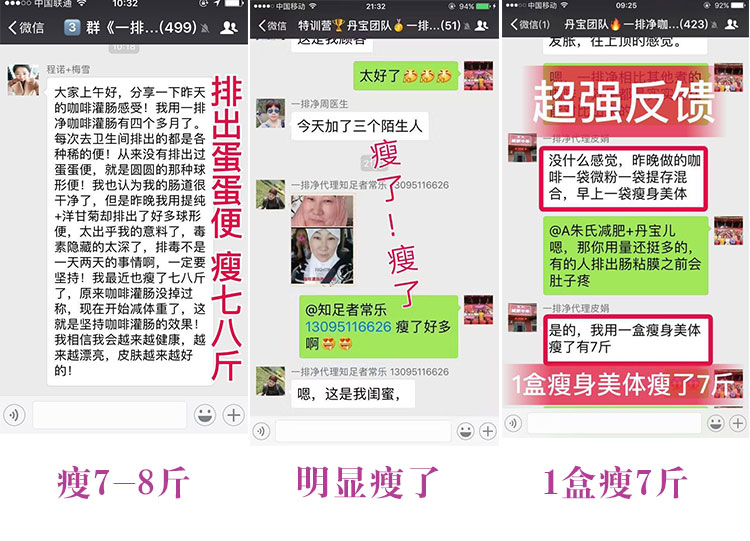Tap sender name 一排净周医生
The height and width of the screenshot is (541, 750).
(x=320, y=104)
